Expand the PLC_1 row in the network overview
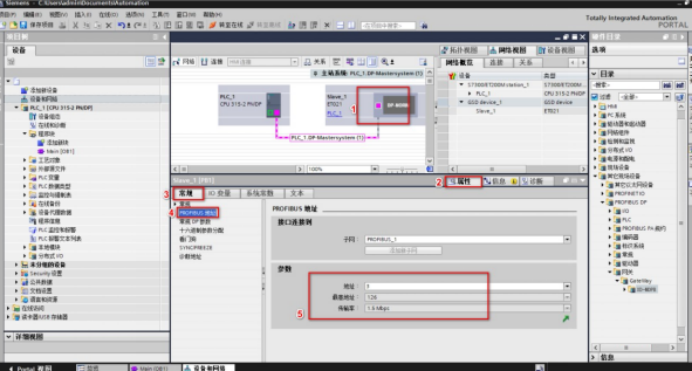The width and height of the screenshot is (692, 371). pyautogui.click(x=470, y=94)
